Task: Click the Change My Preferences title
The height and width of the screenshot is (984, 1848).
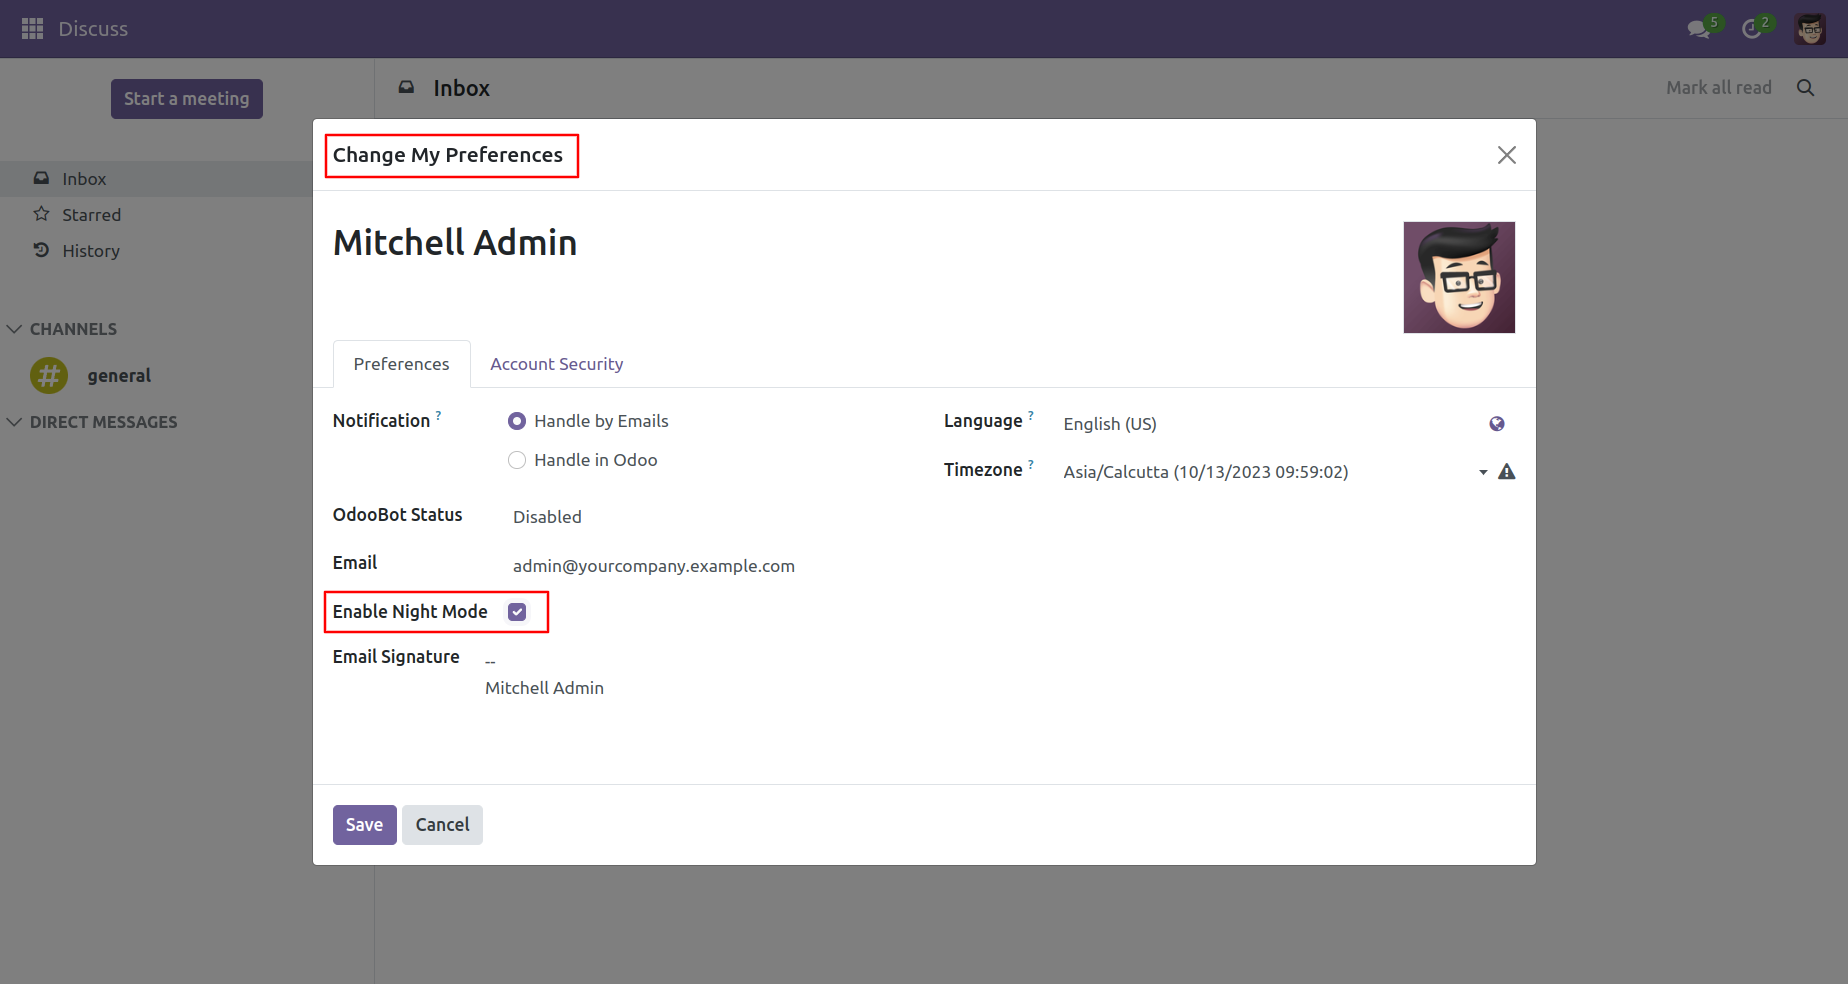Action: pyautogui.click(x=448, y=155)
